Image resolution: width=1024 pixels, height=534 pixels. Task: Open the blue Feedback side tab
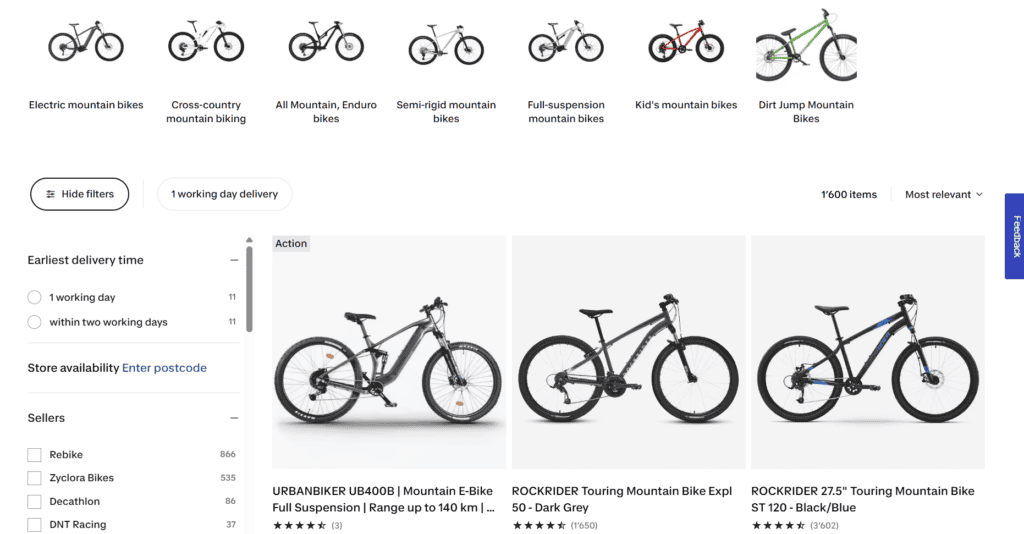pyautogui.click(x=1014, y=236)
